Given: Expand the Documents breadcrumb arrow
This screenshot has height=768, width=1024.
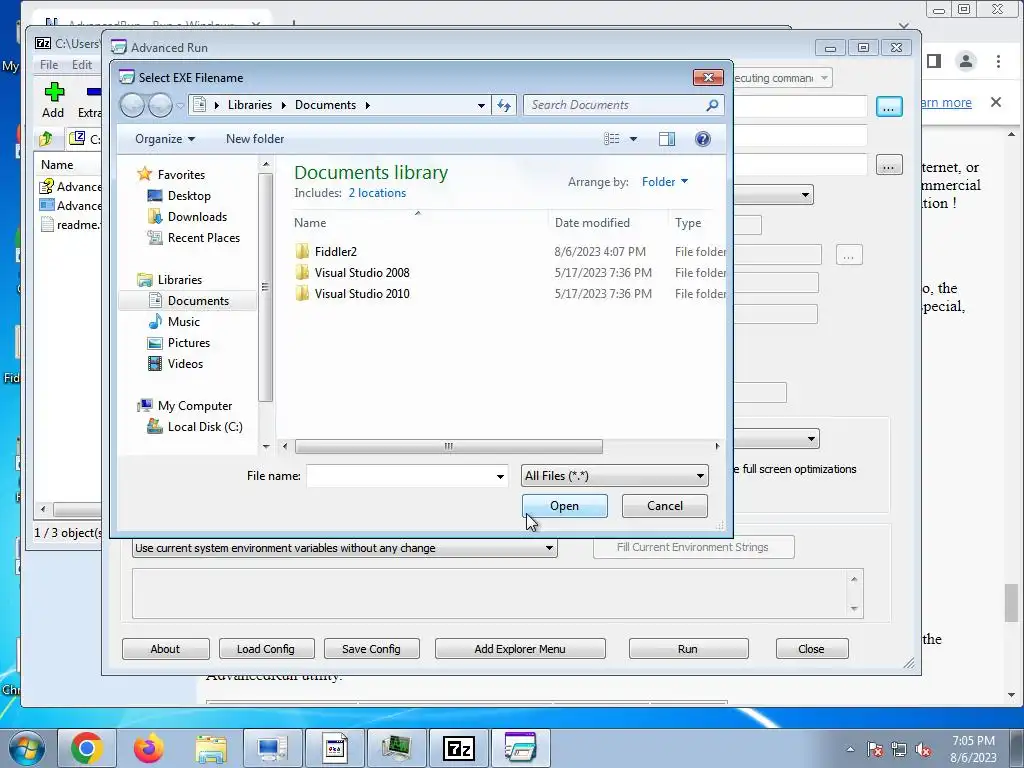Looking at the screenshot, I should click(368, 105).
